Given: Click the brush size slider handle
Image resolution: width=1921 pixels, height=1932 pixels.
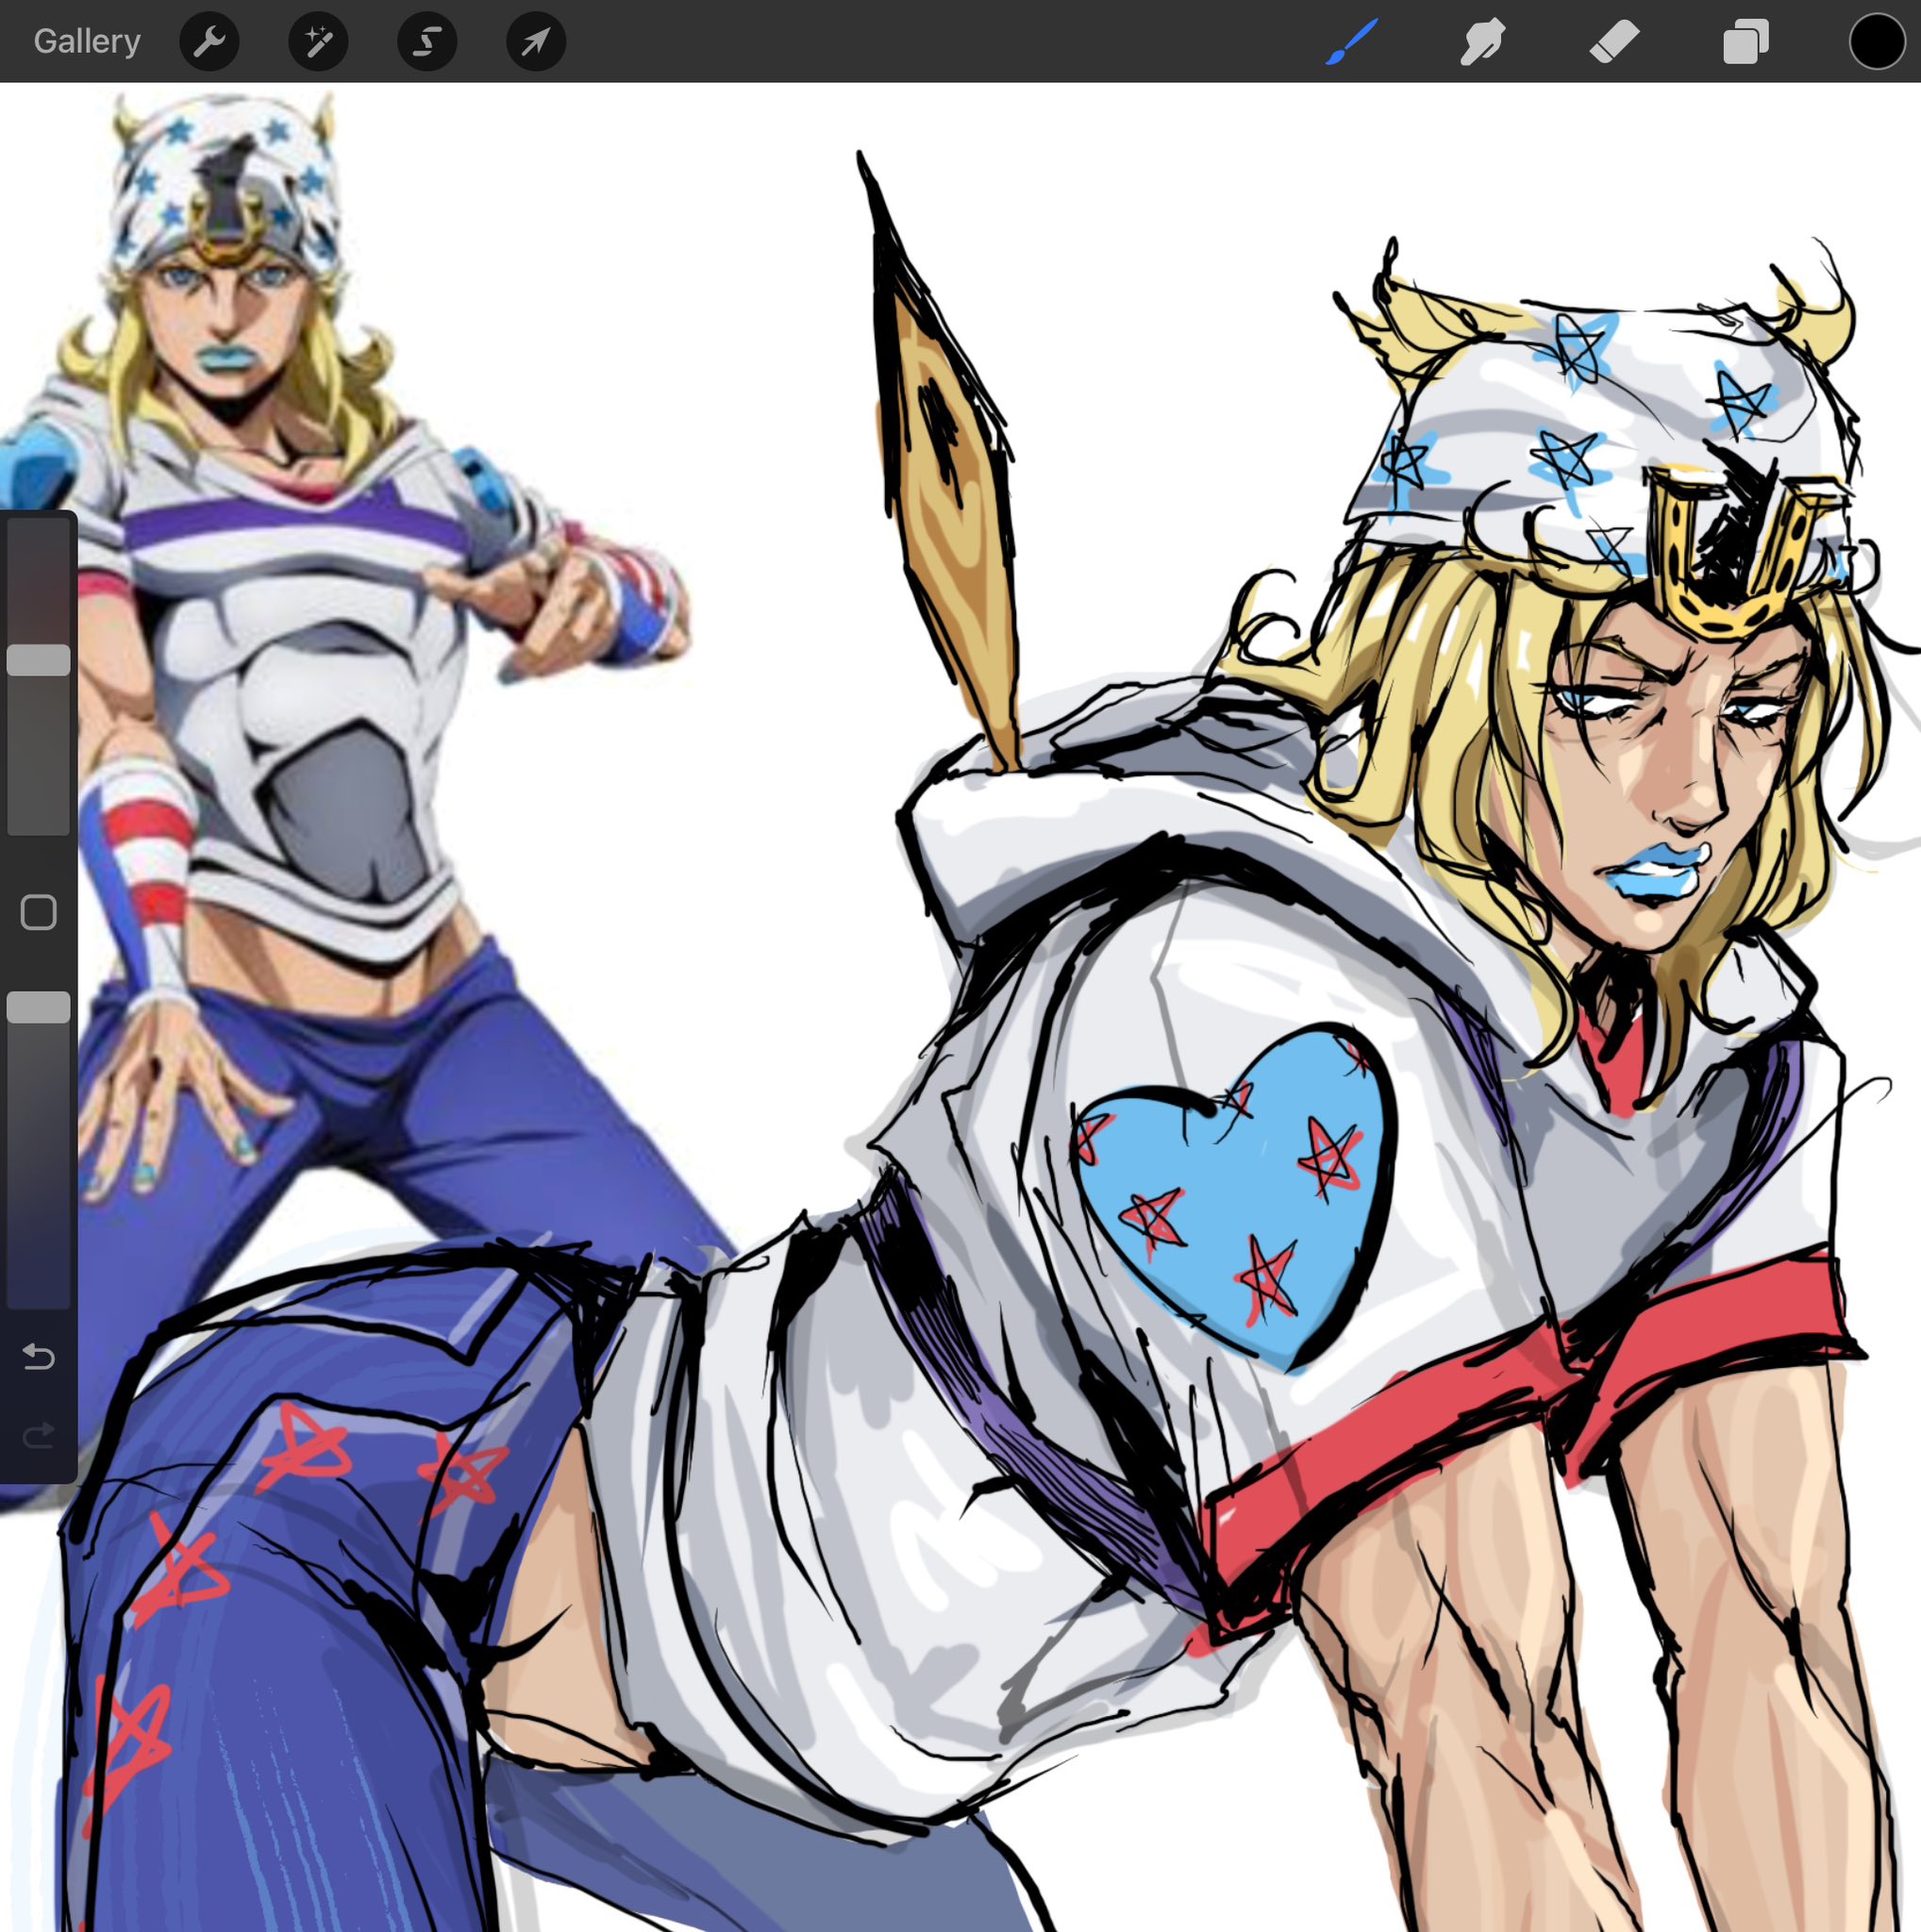Looking at the screenshot, I should click(39, 660).
